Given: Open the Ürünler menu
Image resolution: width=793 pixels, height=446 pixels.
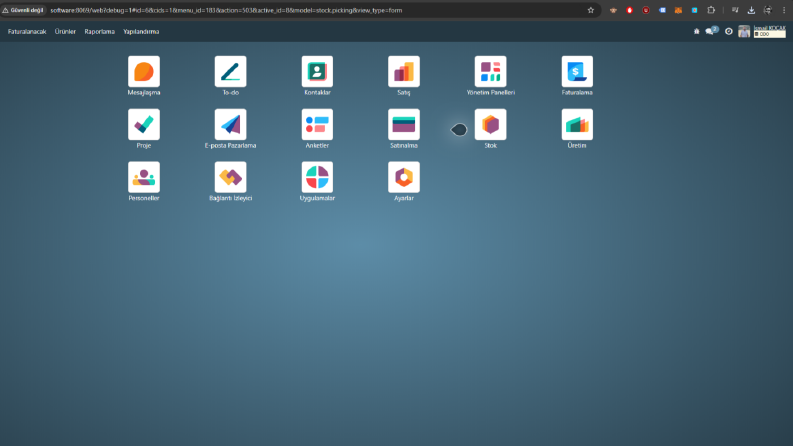Looking at the screenshot, I should click(x=65, y=31).
